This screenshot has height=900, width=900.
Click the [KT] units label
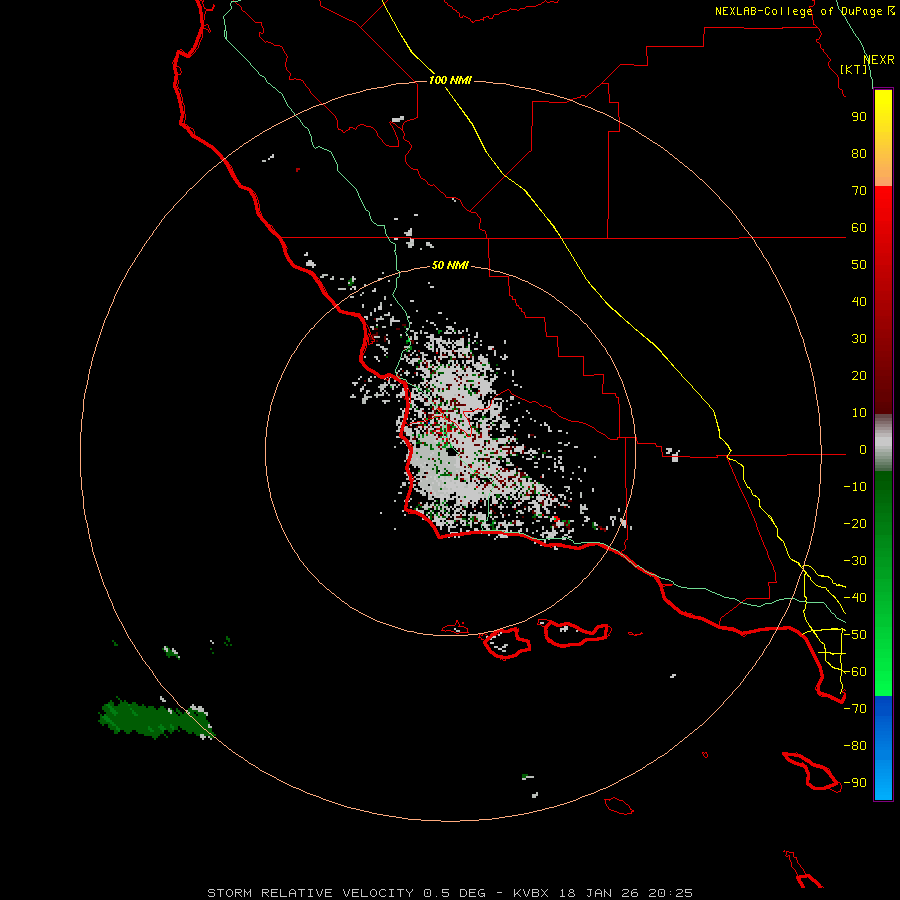[x=854, y=69]
